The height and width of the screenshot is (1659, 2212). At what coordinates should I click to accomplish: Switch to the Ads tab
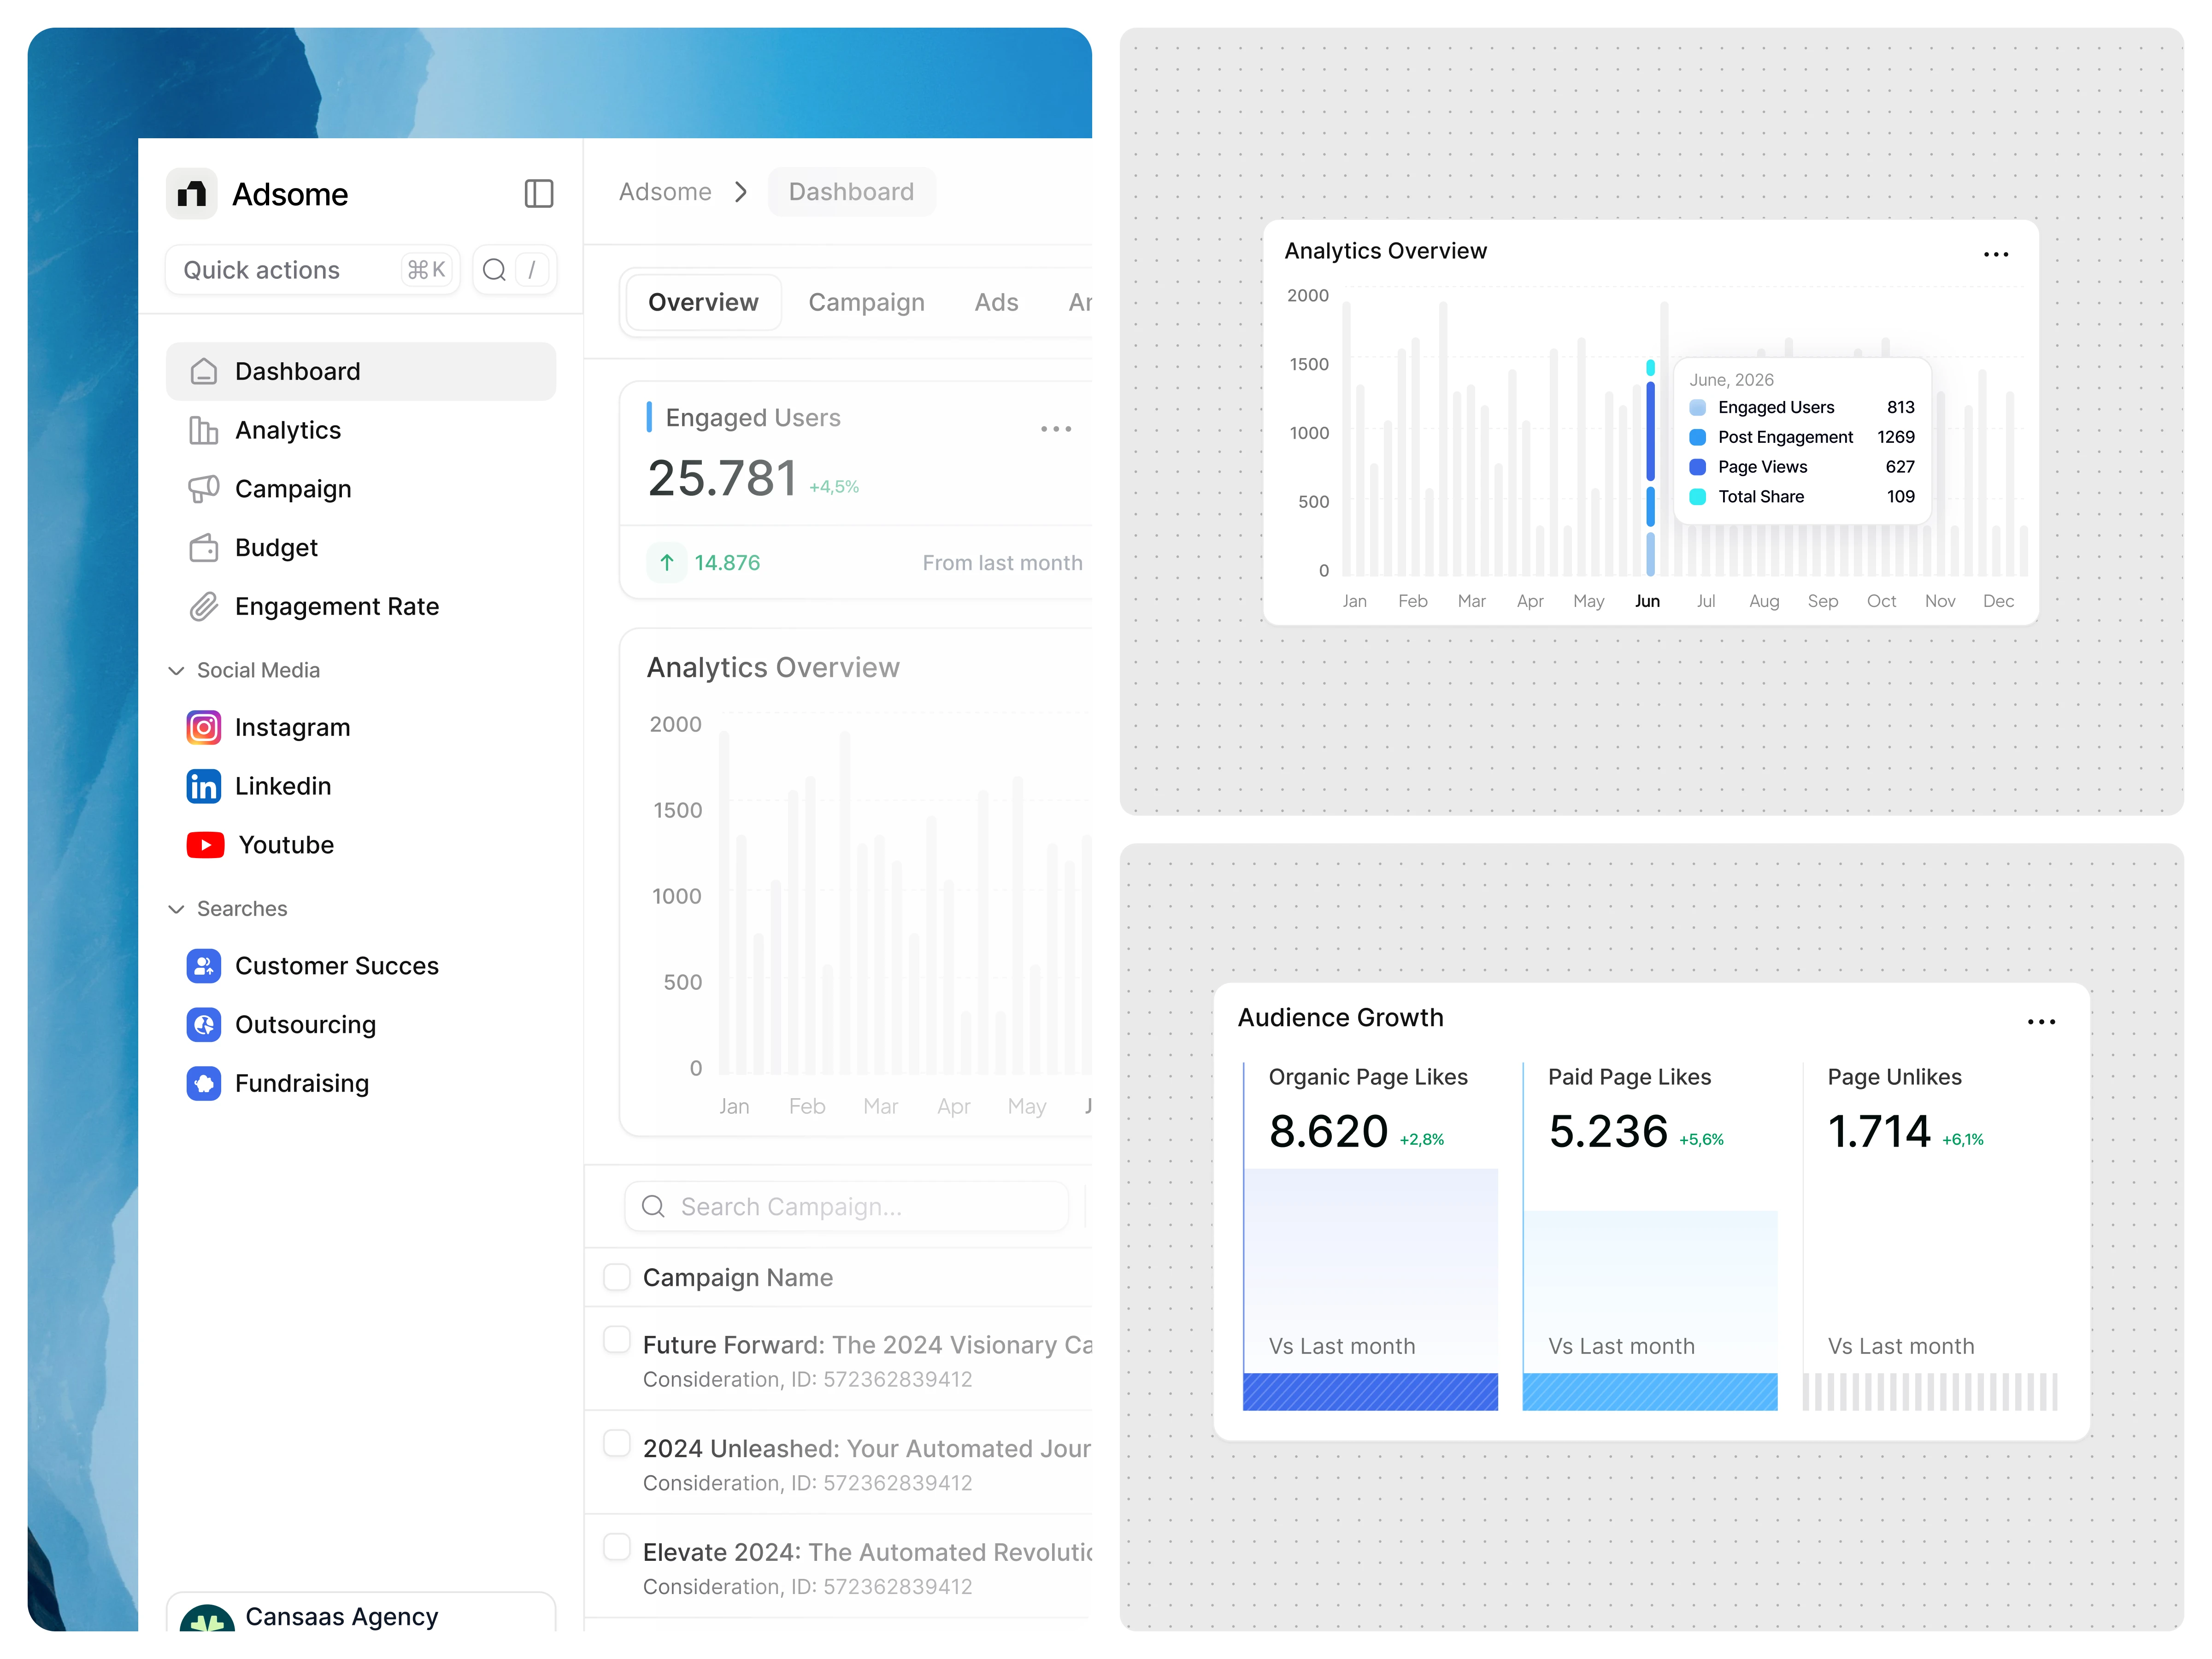996,302
